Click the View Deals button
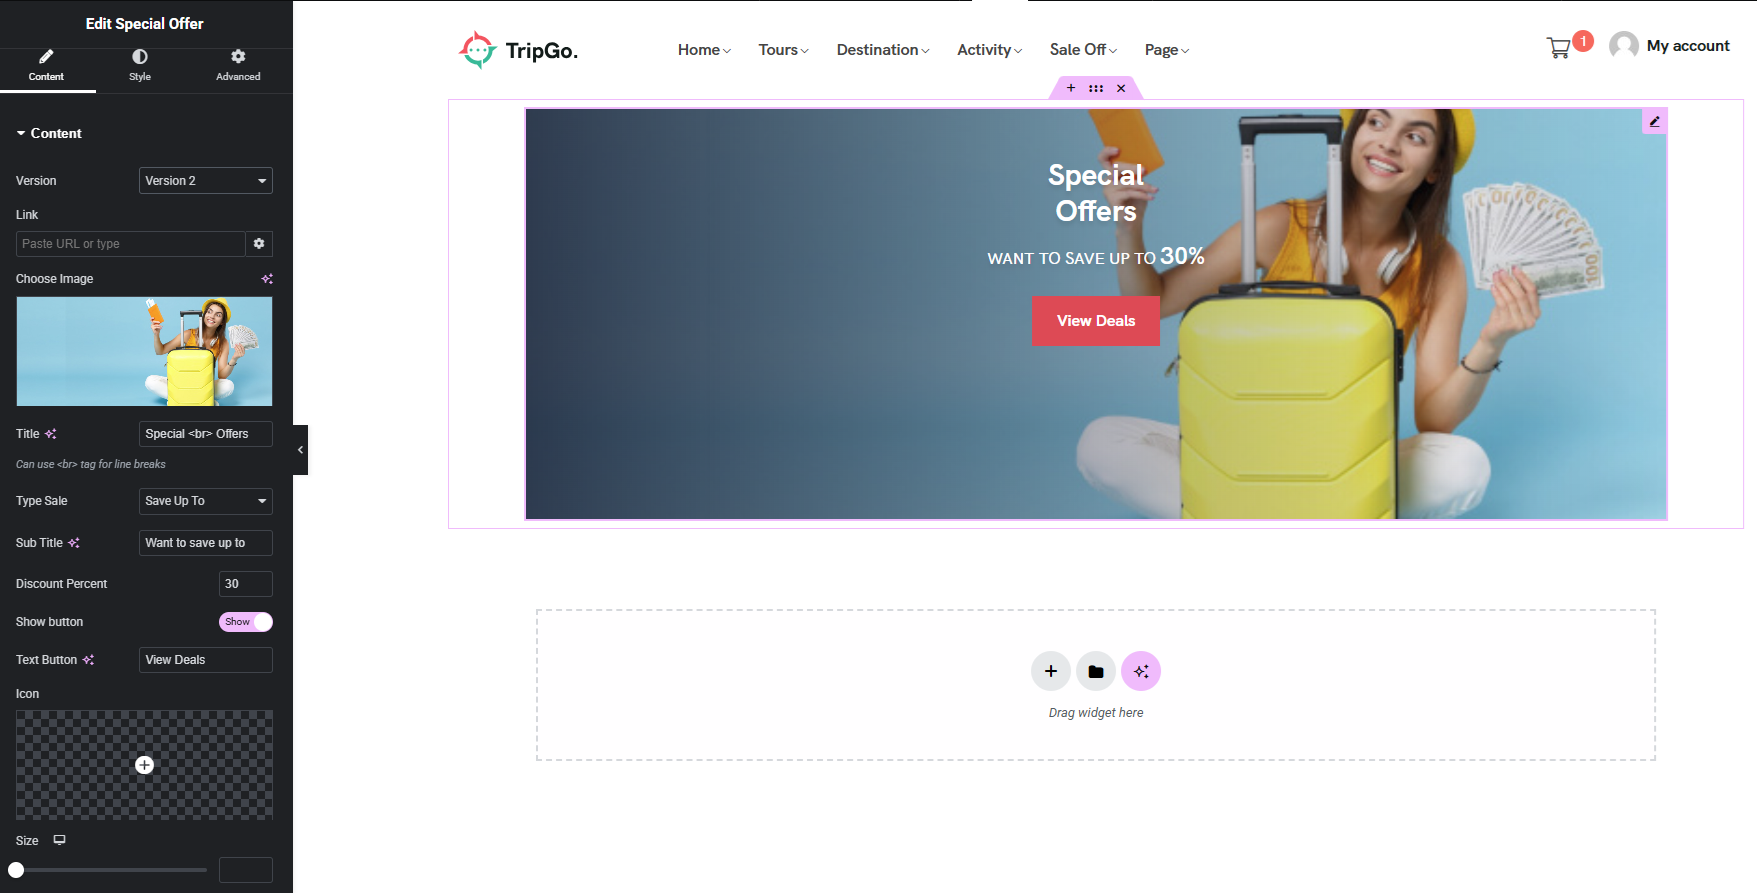Viewport: 1757px width, 893px height. (1096, 321)
